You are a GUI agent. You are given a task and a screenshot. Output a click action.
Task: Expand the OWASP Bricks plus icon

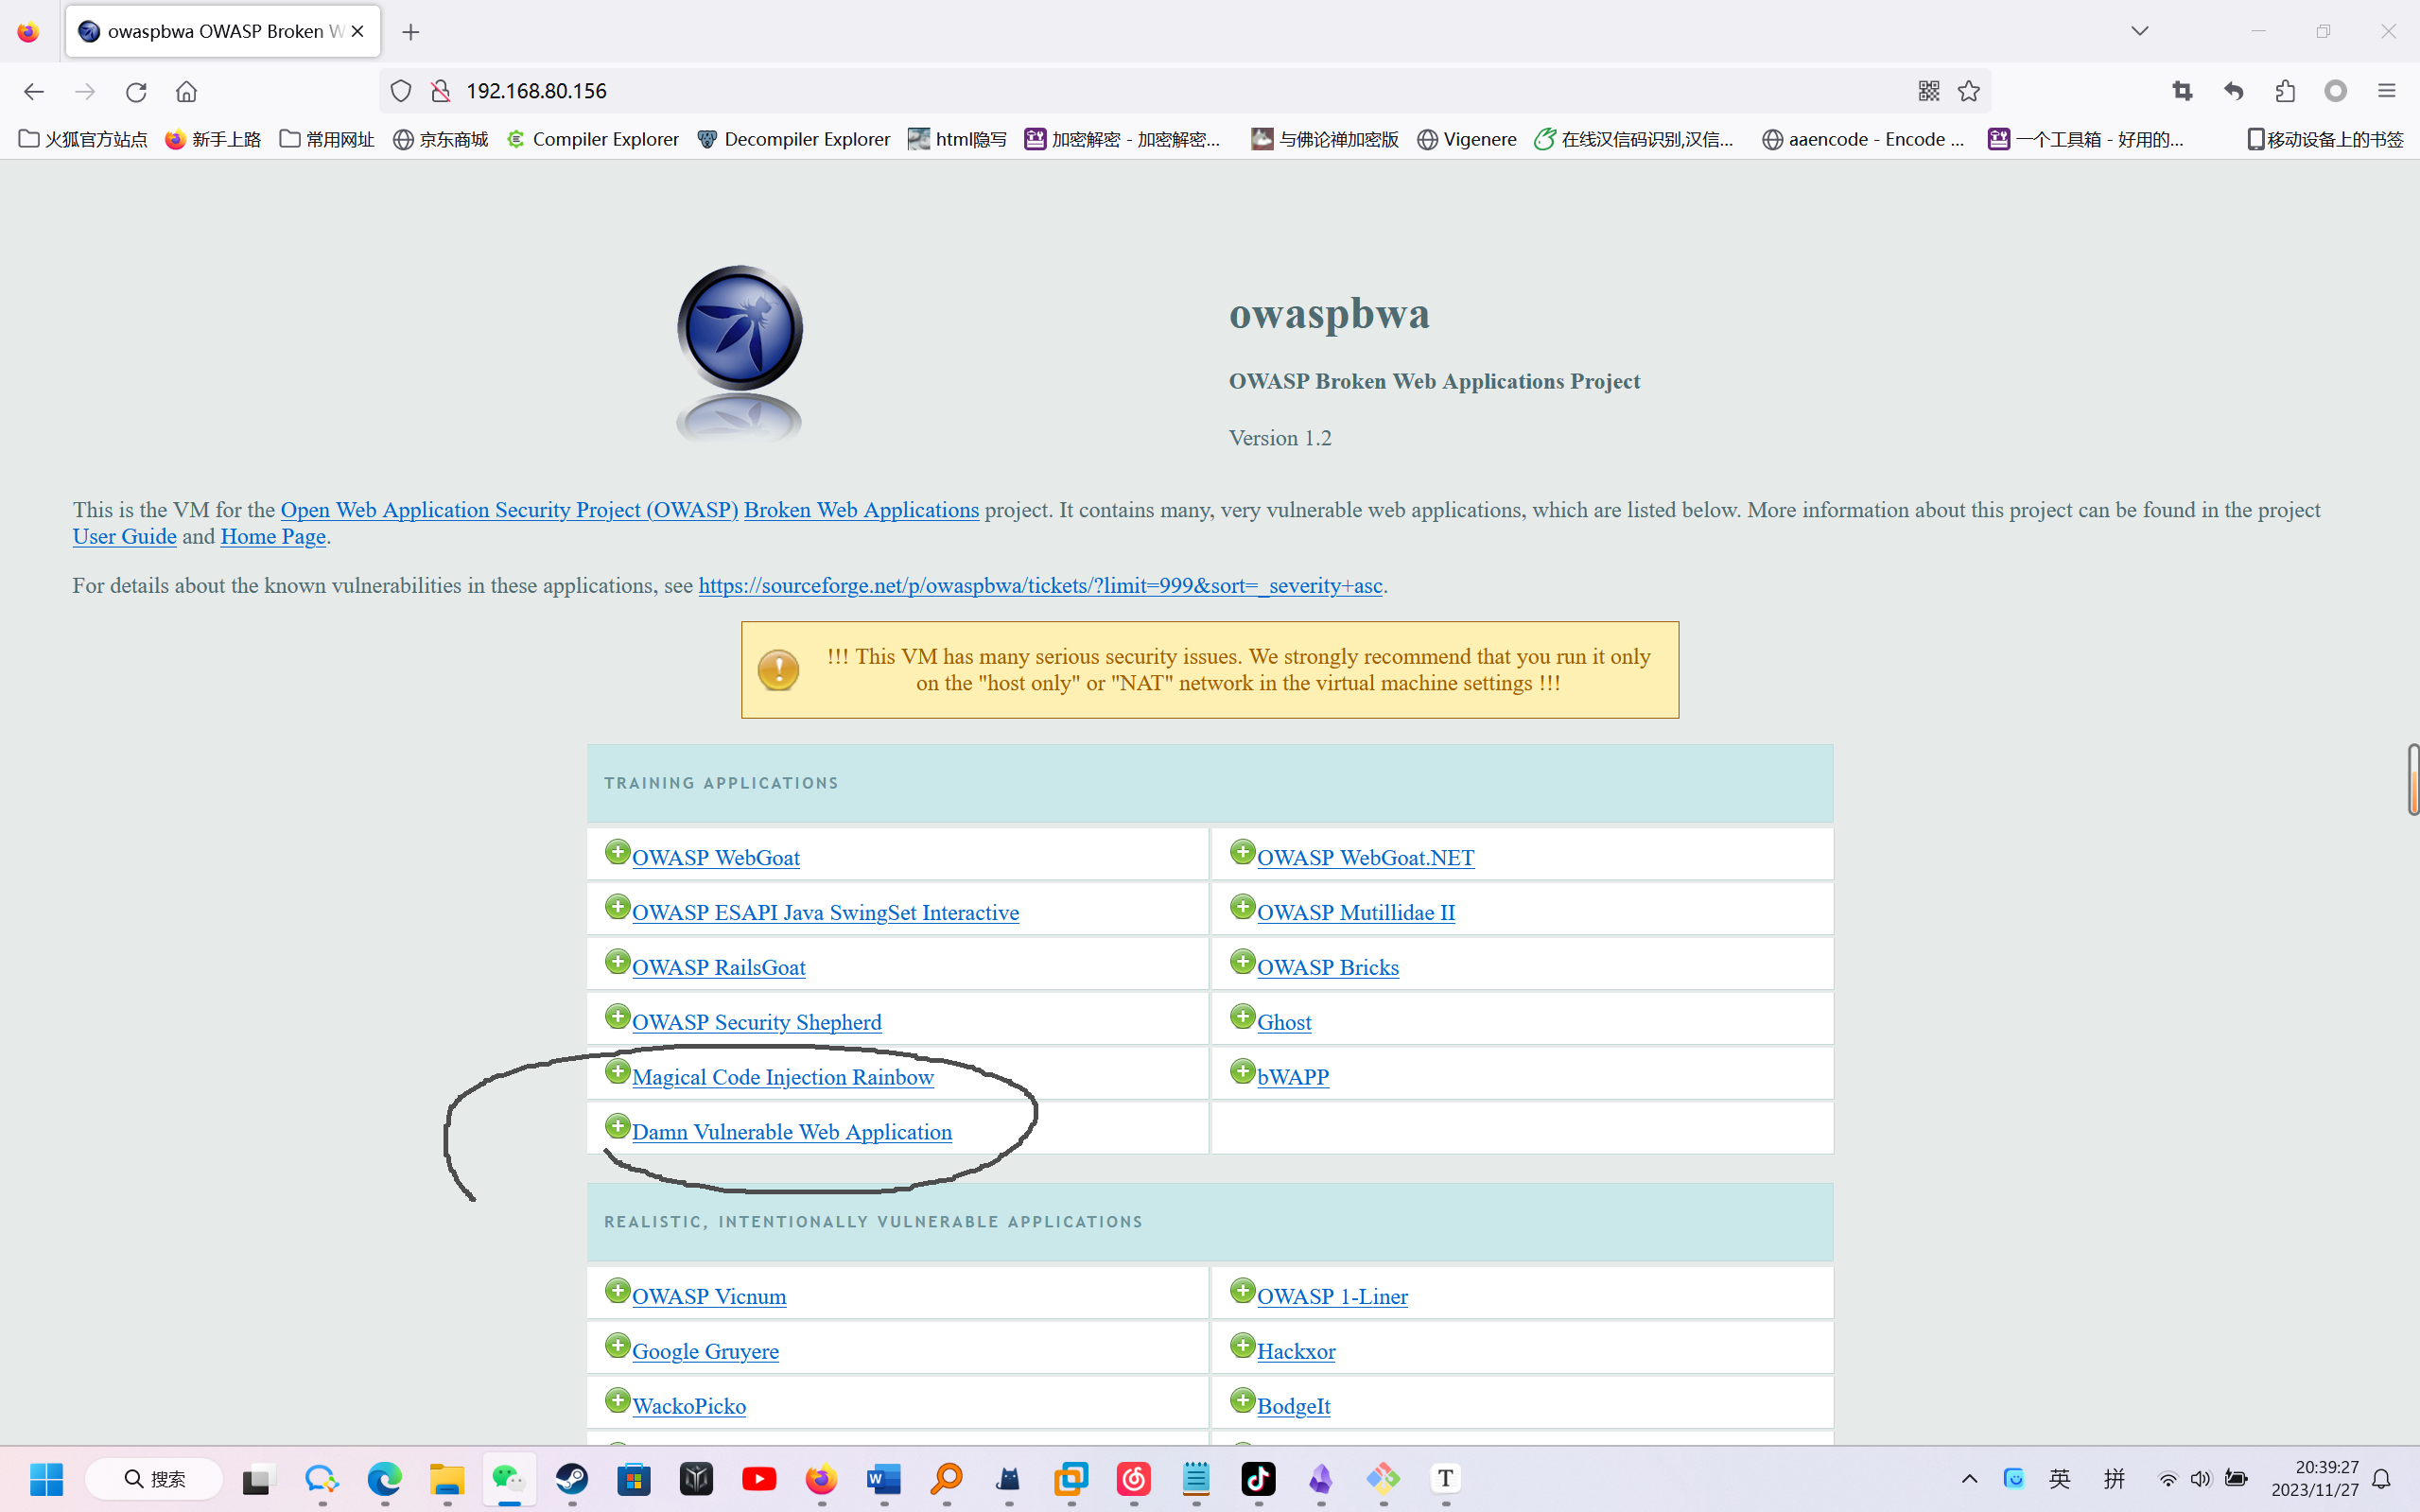pos(1243,962)
